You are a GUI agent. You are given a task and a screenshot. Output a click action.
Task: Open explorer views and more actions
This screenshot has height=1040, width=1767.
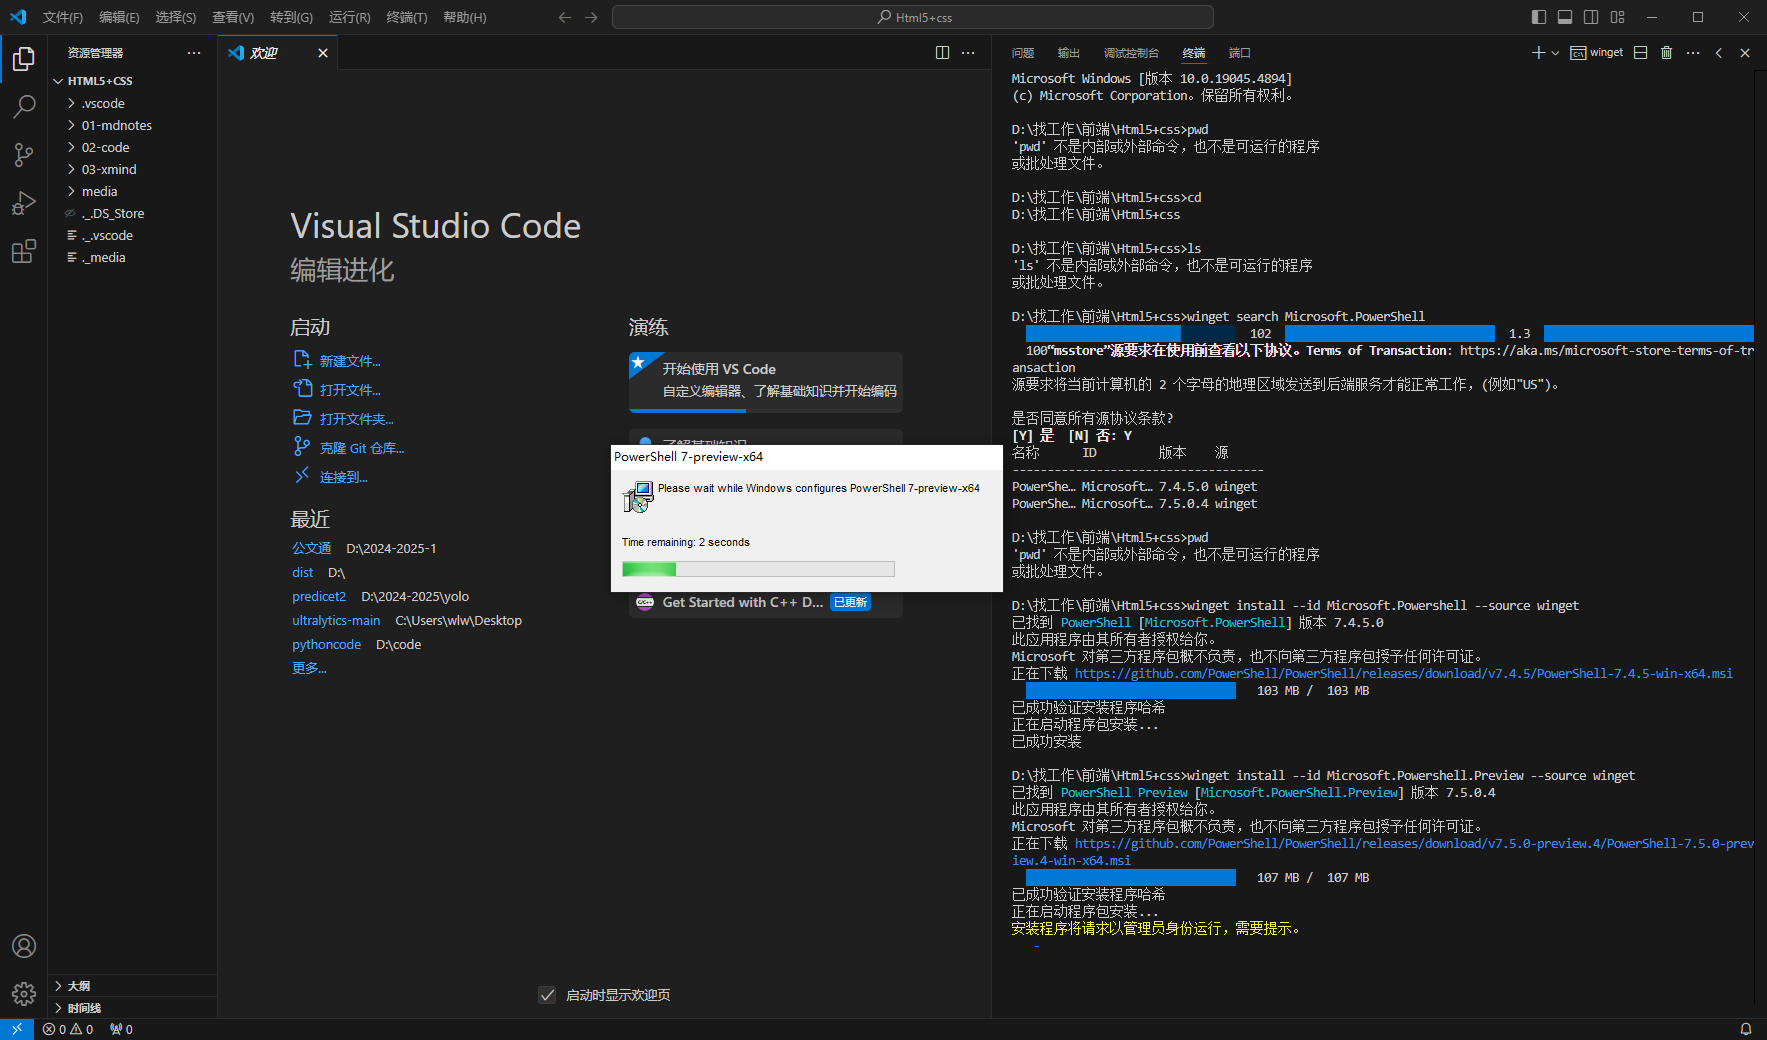click(x=194, y=53)
